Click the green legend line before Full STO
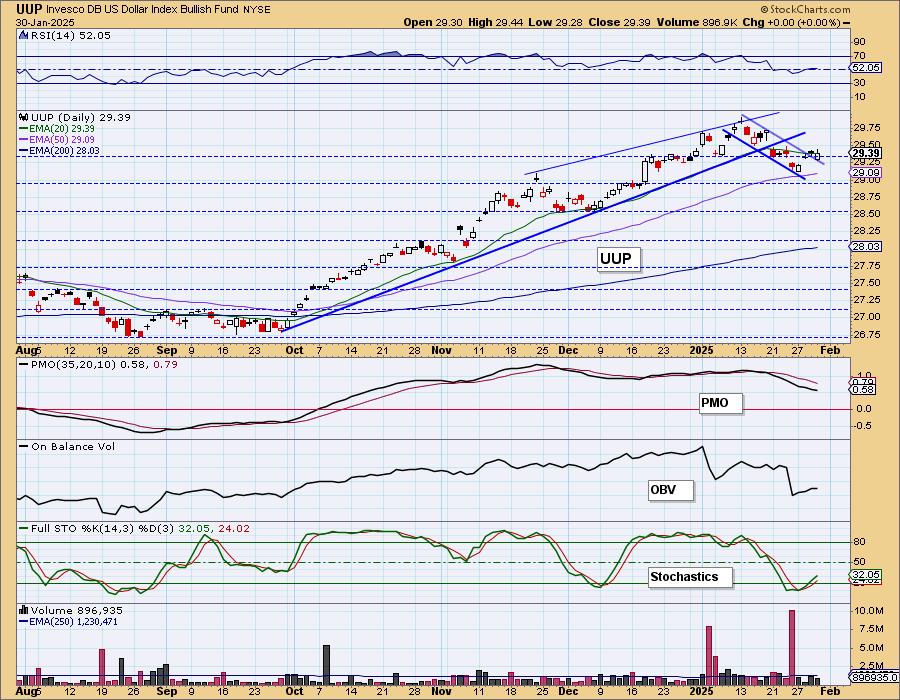Screen dimensions: 900x700 [x=24, y=528]
